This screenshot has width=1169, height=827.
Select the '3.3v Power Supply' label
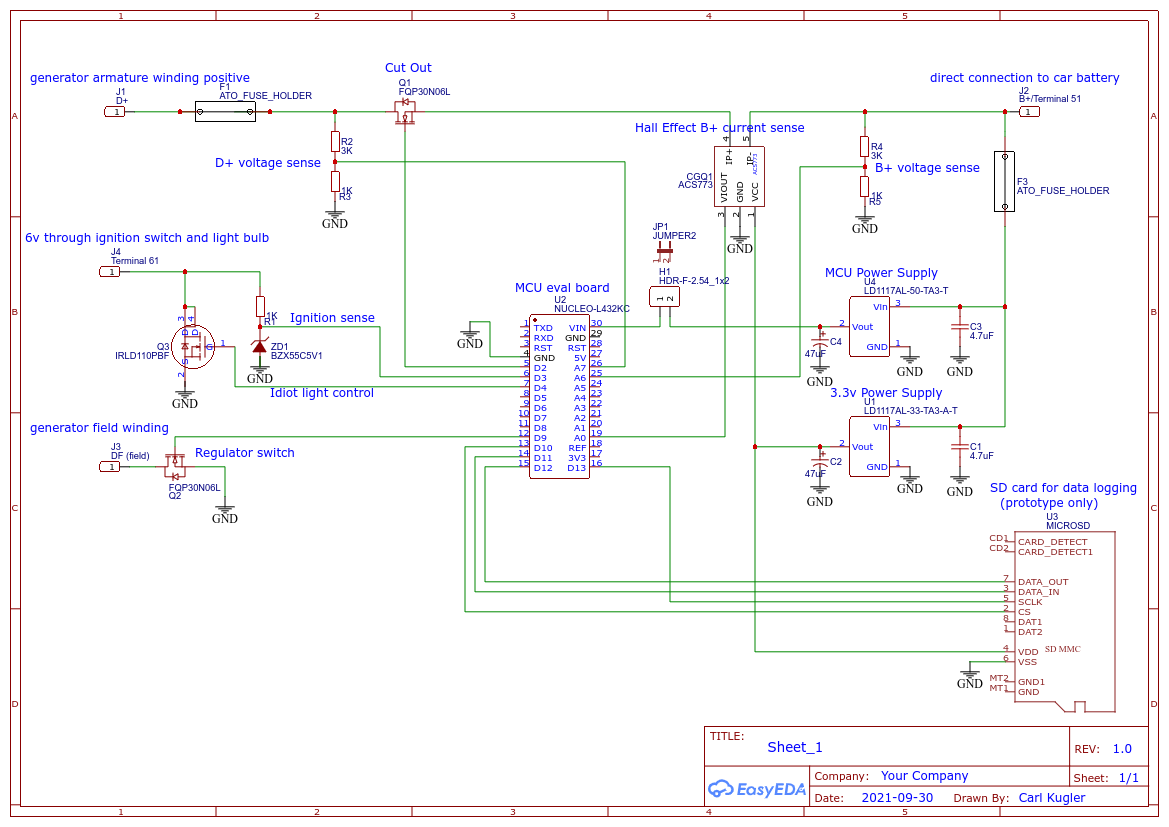(x=886, y=393)
